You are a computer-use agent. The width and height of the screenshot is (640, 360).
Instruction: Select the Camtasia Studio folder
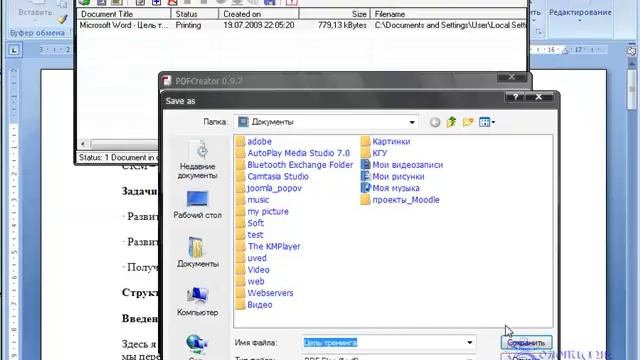272,177
